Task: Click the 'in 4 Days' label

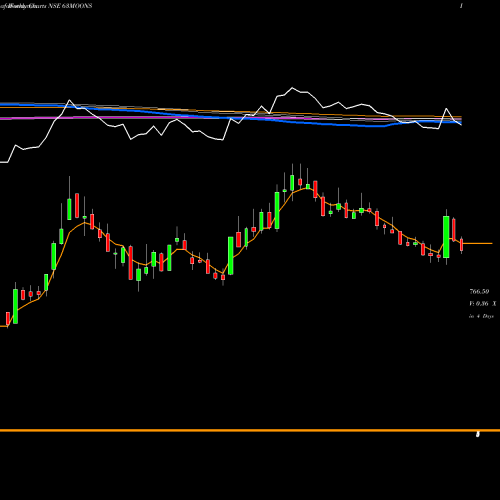Action: pyautogui.click(x=481, y=316)
